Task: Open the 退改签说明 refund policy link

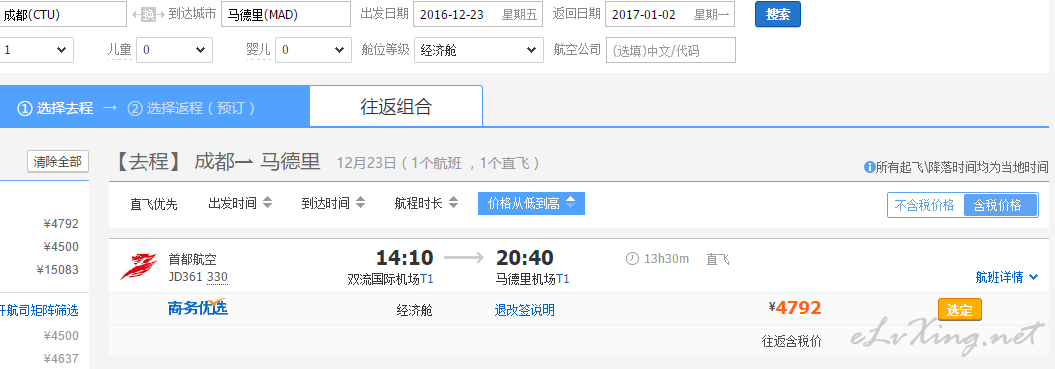Action: [x=525, y=310]
